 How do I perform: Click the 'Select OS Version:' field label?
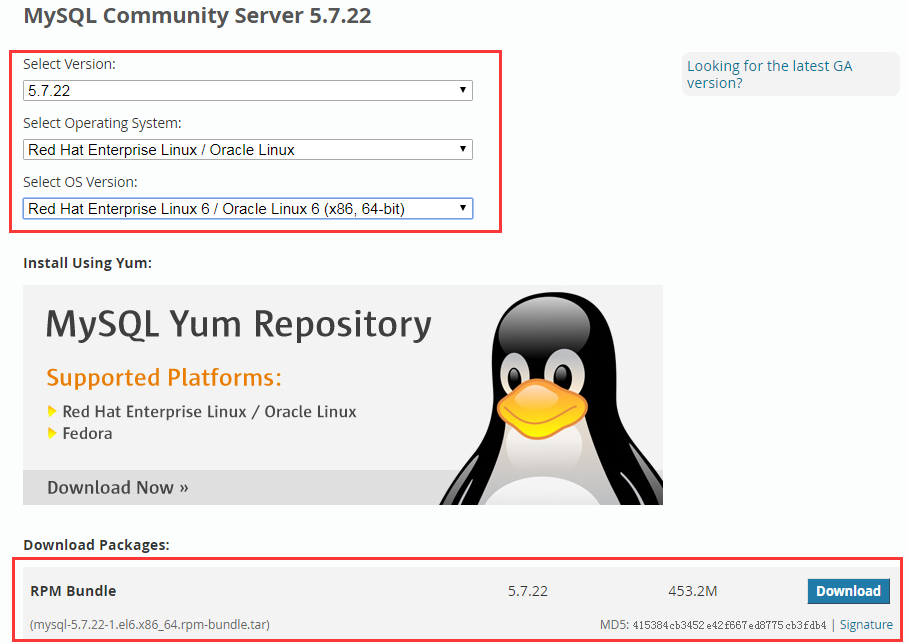pos(80,183)
